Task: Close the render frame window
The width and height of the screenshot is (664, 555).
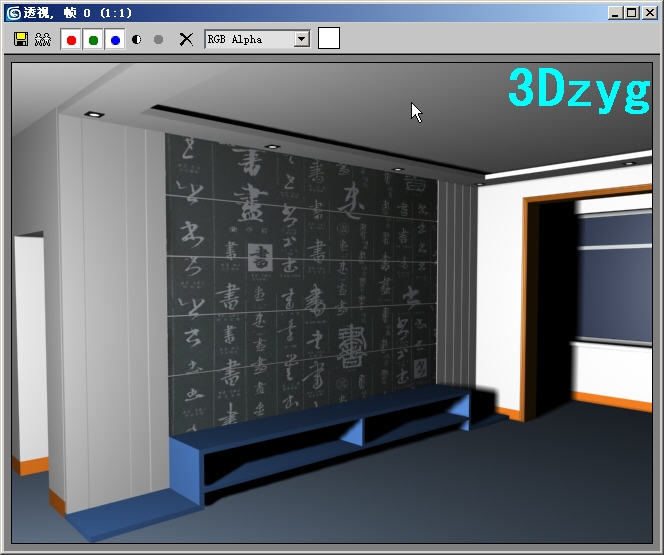Action: coord(650,13)
